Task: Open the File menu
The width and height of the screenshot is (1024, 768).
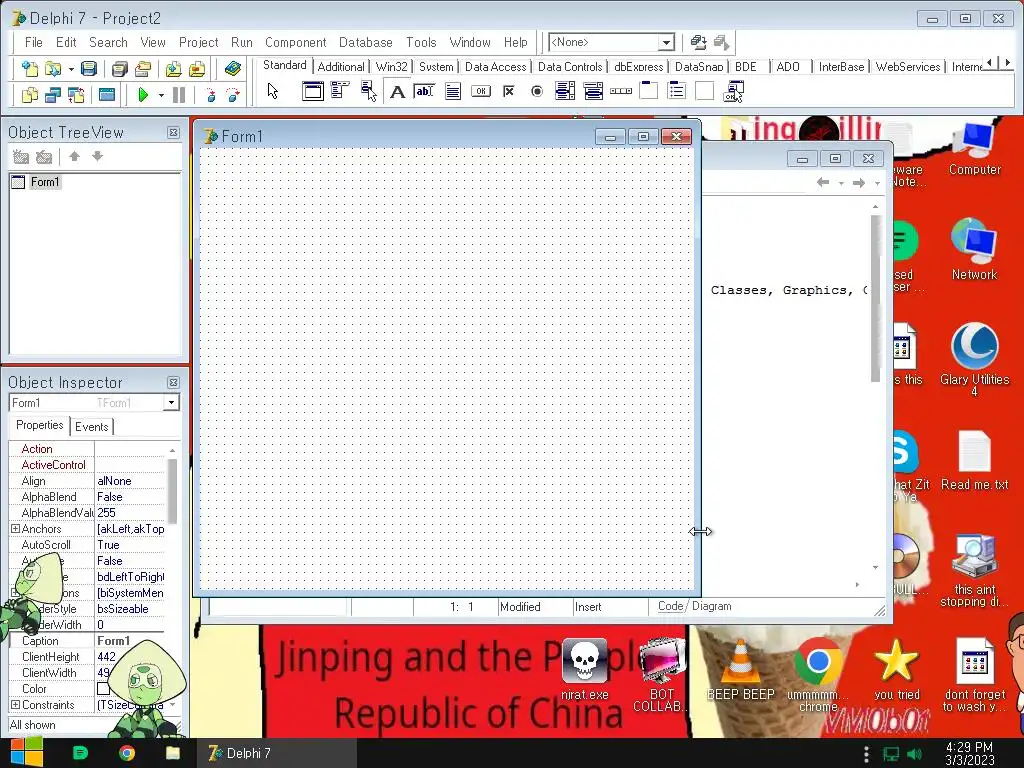Action: 33,42
